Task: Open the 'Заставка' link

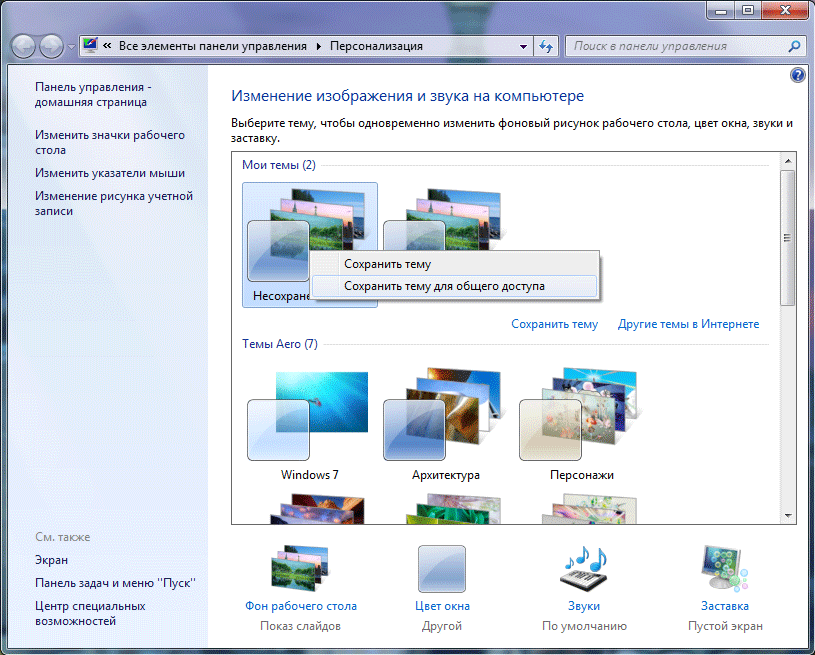Action: (725, 606)
